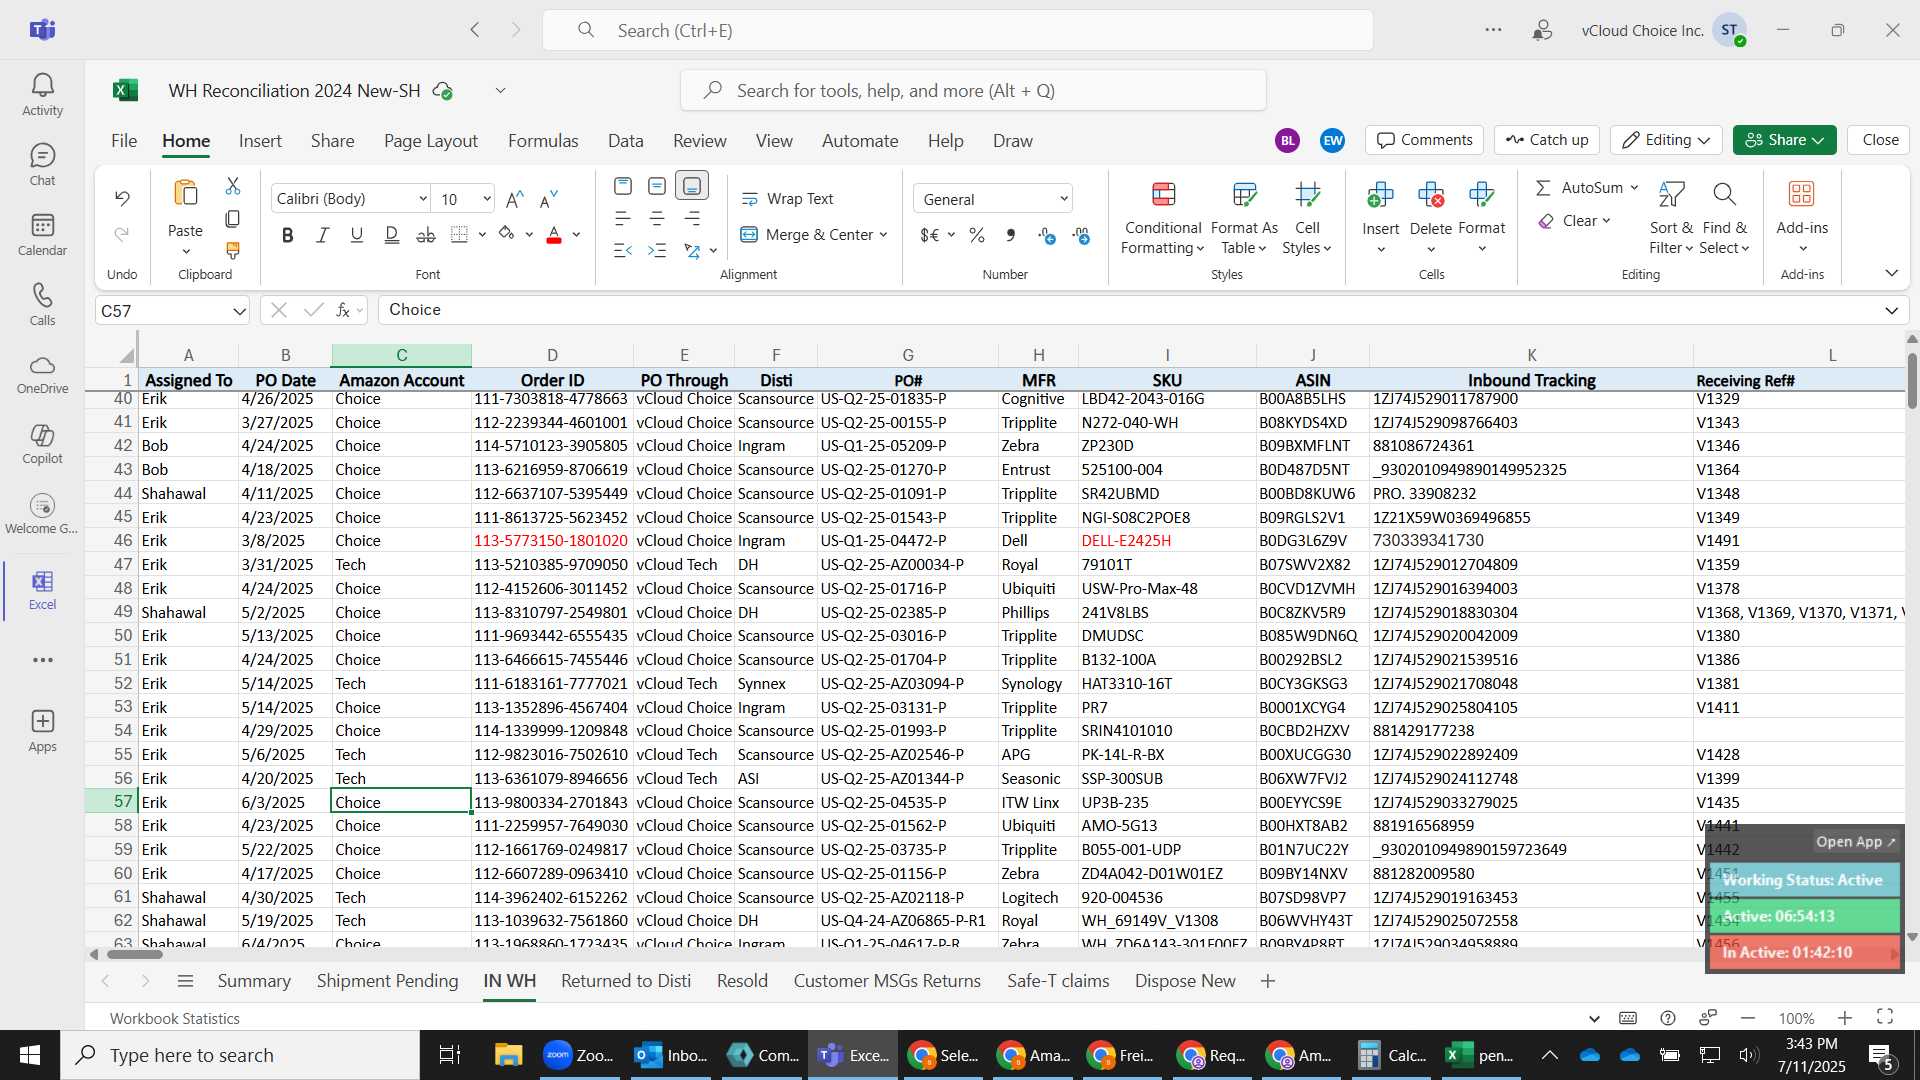Open Apps in Teams sidebar
Screen dimensions: 1920x1080
pyautogui.click(x=42, y=731)
